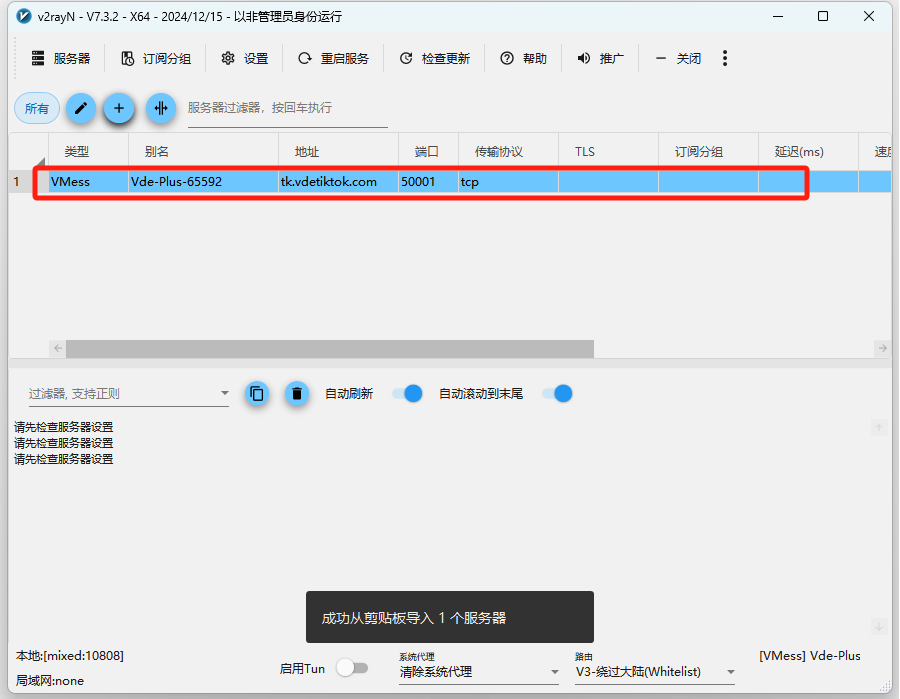Click the 帮助 help button
900x699 pixels.
tap(524, 59)
